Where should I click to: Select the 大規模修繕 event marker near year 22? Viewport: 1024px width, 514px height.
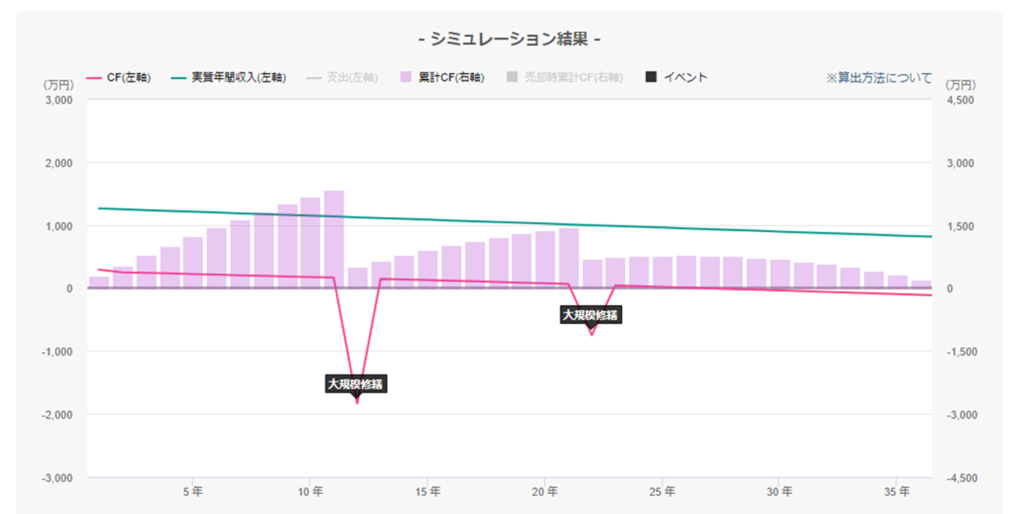click(x=590, y=315)
